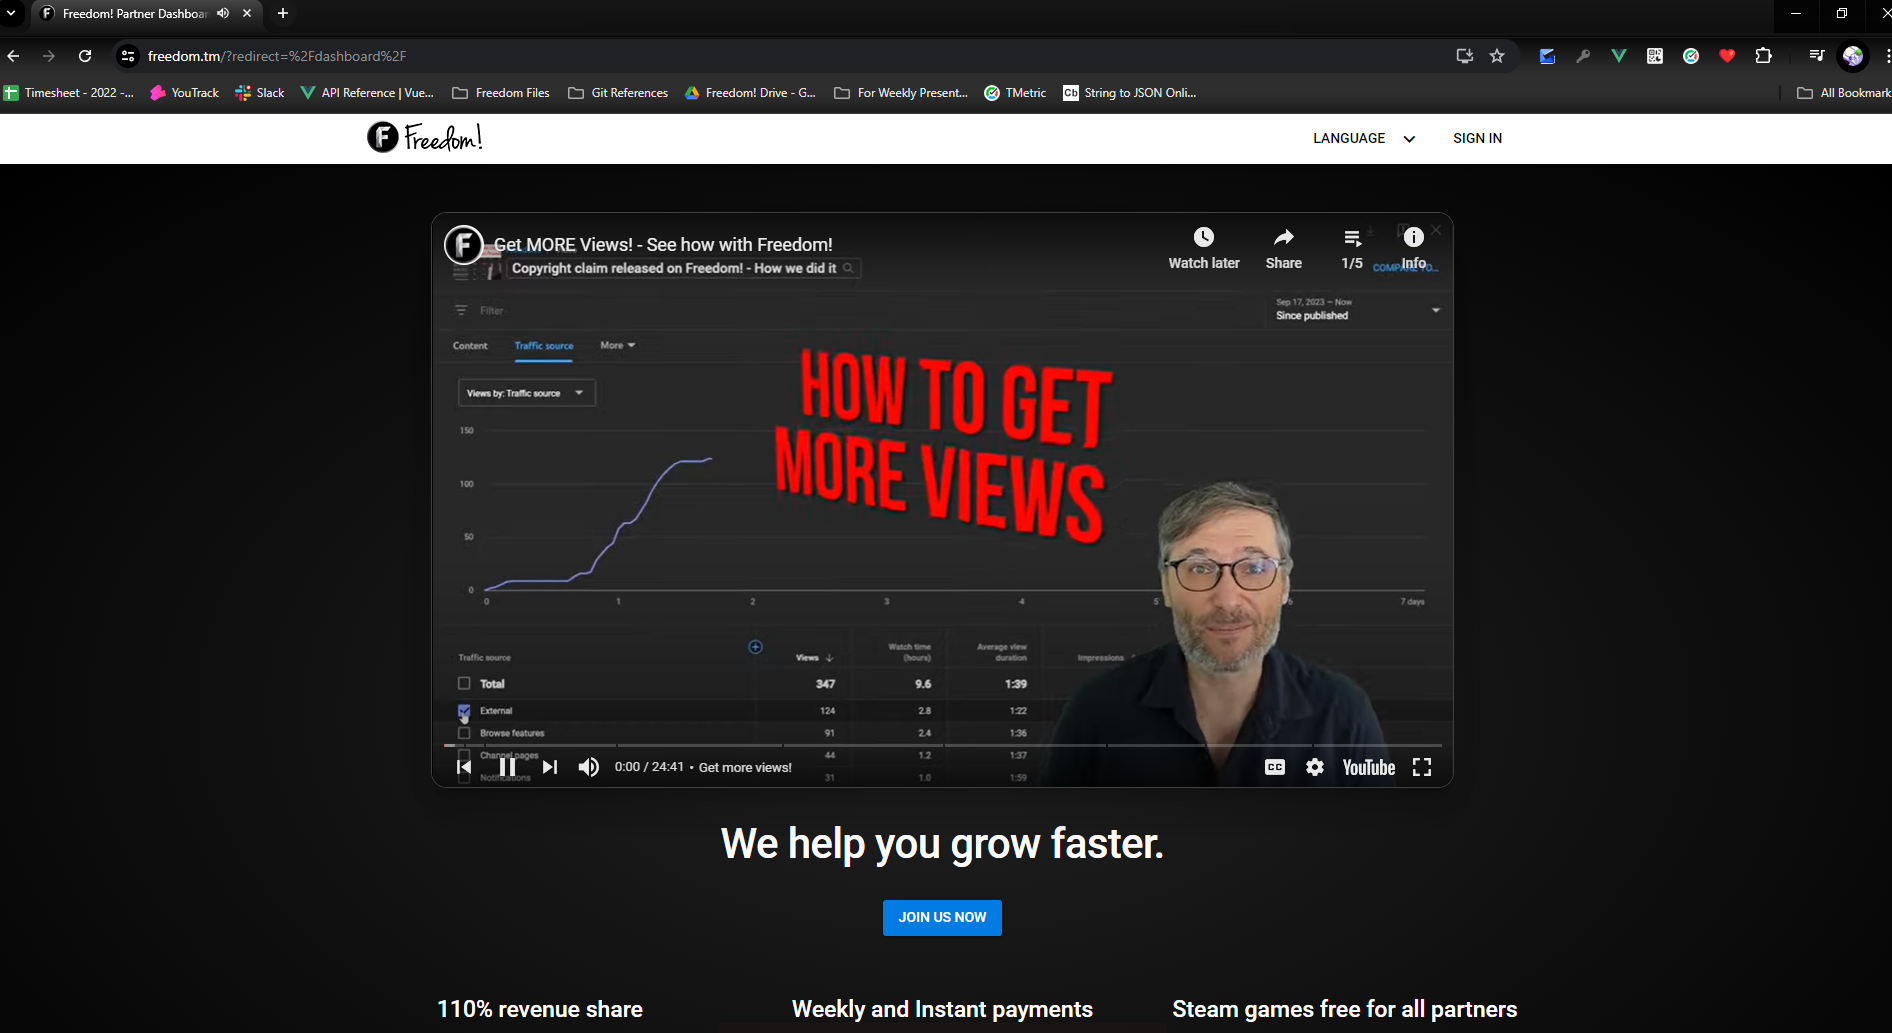Open the Slack bookmark
The width and height of the screenshot is (1892, 1033).
(260, 93)
